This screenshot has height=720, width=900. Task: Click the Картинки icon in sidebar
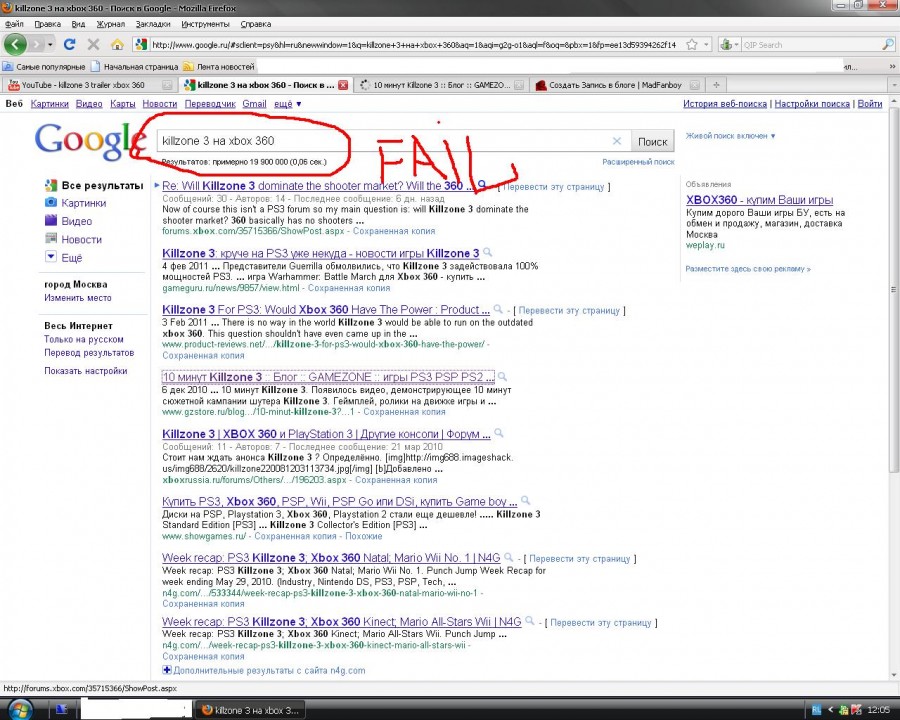[x=51, y=203]
